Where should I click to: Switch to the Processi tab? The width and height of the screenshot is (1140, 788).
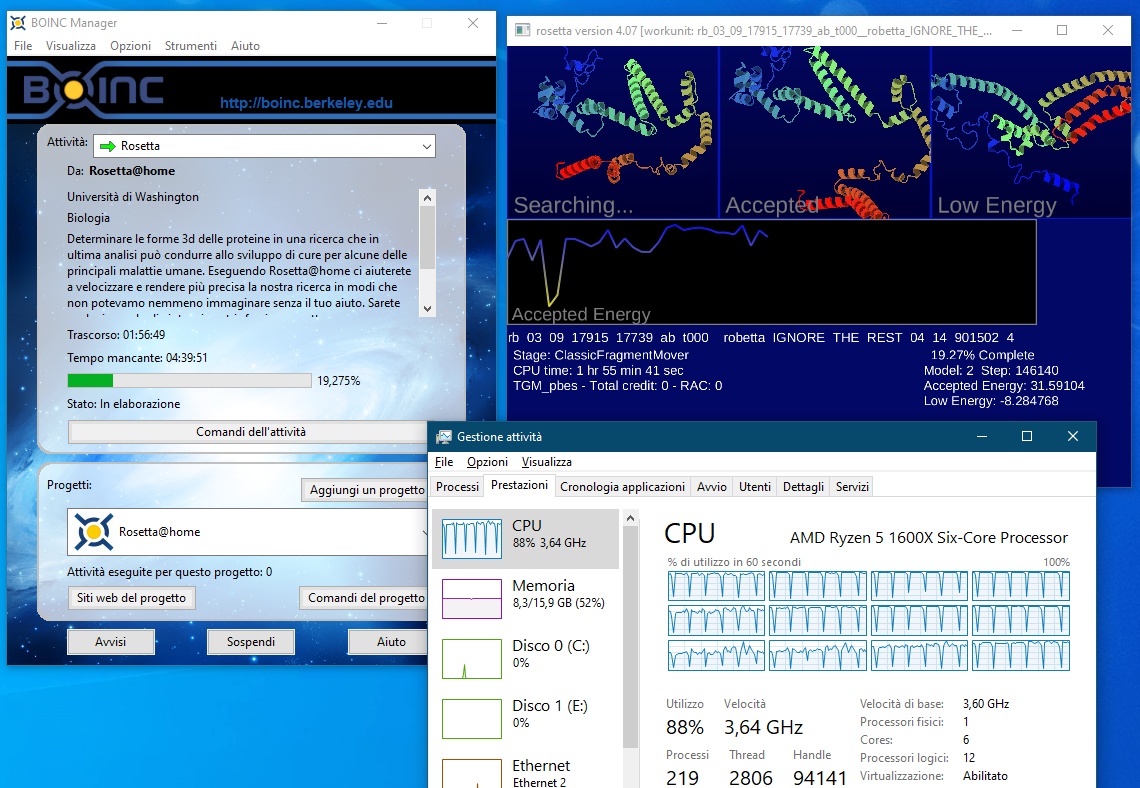pyautogui.click(x=457, y=487)
